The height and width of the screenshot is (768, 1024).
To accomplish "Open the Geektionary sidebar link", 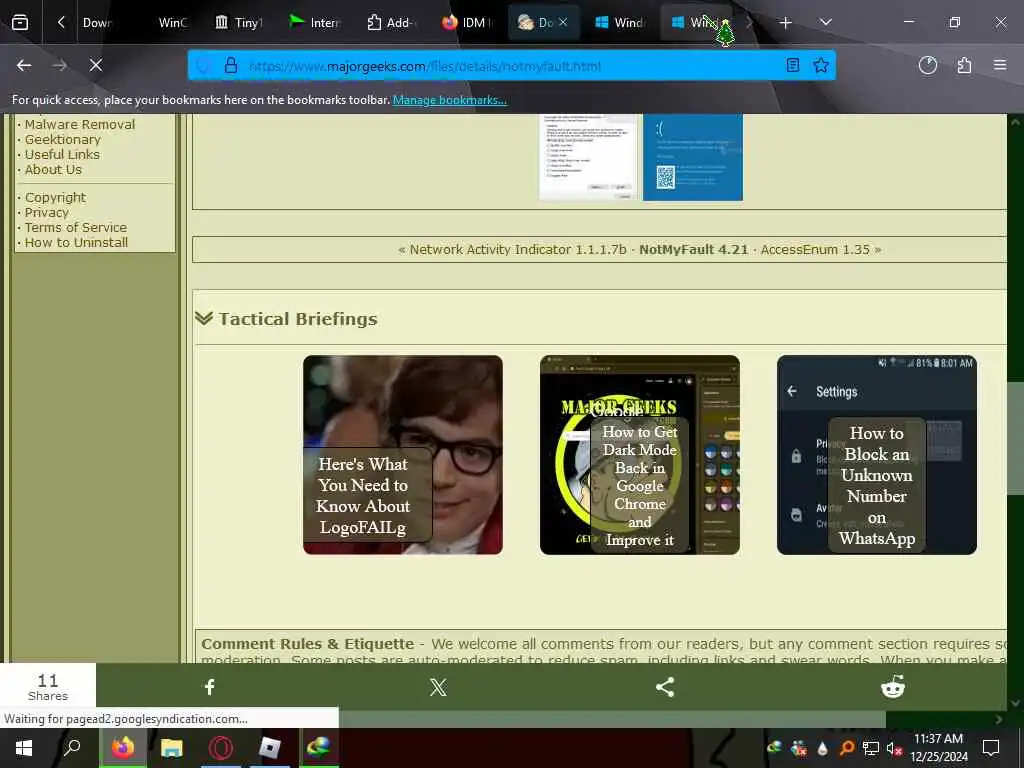I will pos(63,139).
